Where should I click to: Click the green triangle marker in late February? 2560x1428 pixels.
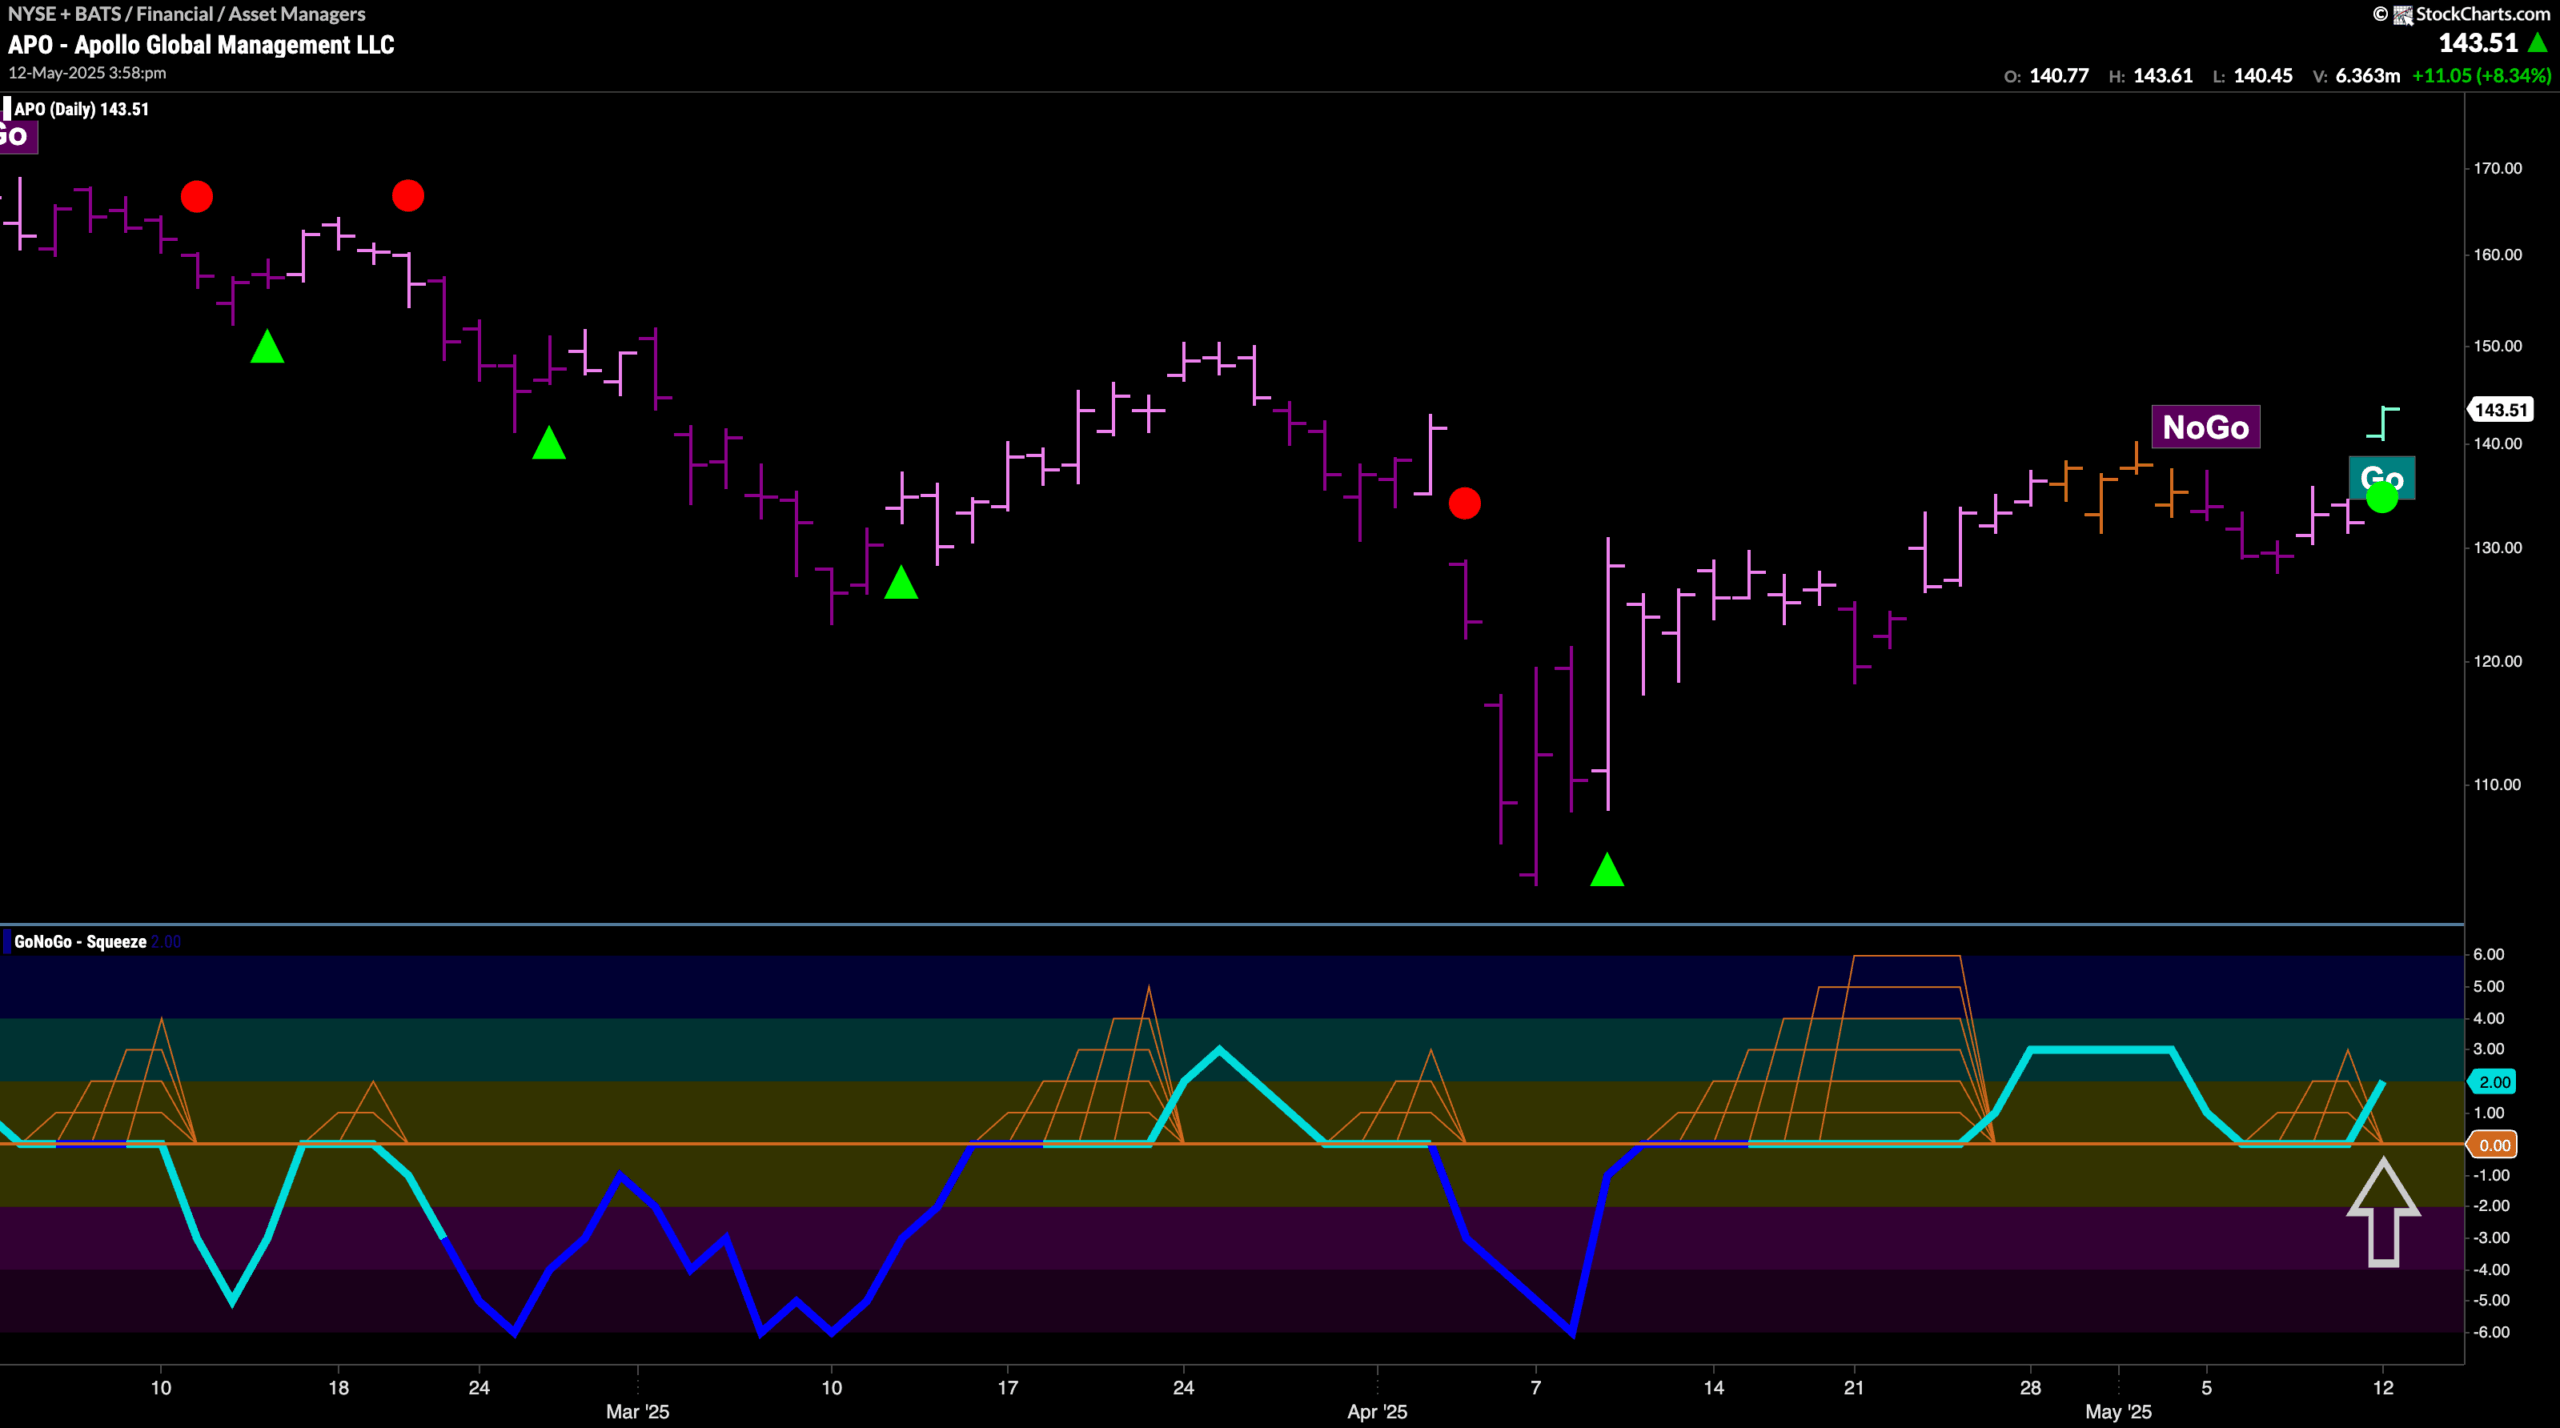click(549, 443)
